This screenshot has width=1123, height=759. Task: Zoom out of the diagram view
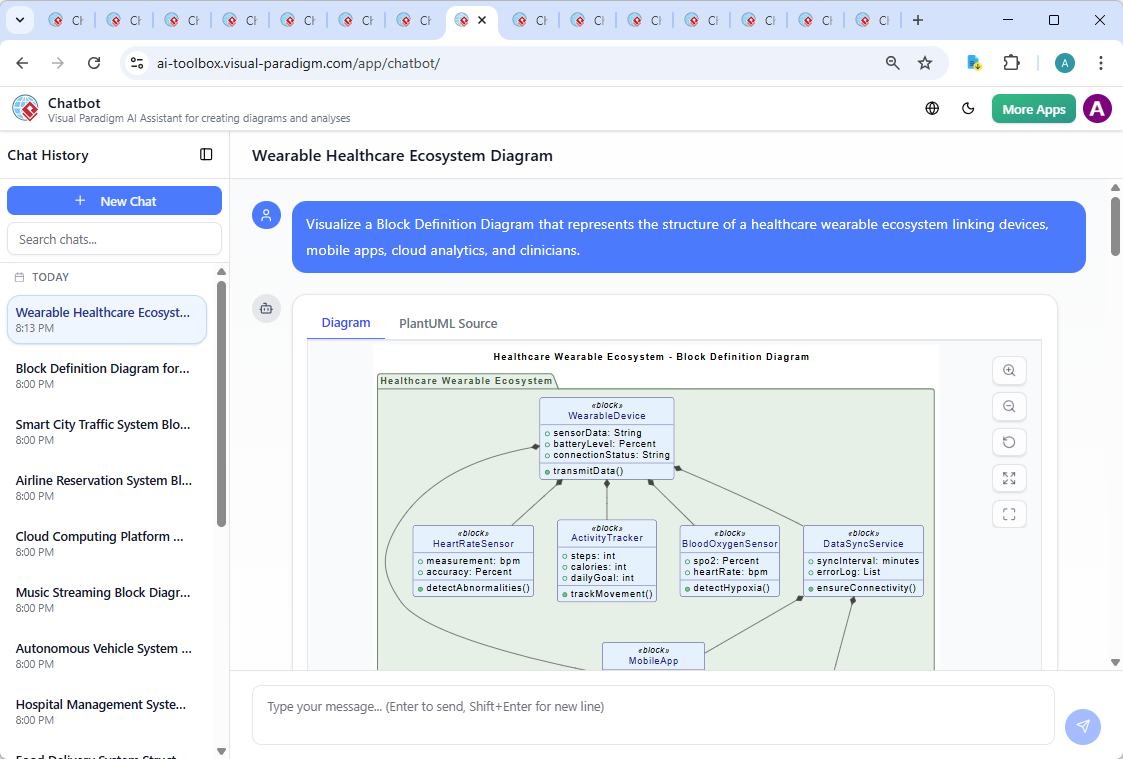pos(1009,406)
